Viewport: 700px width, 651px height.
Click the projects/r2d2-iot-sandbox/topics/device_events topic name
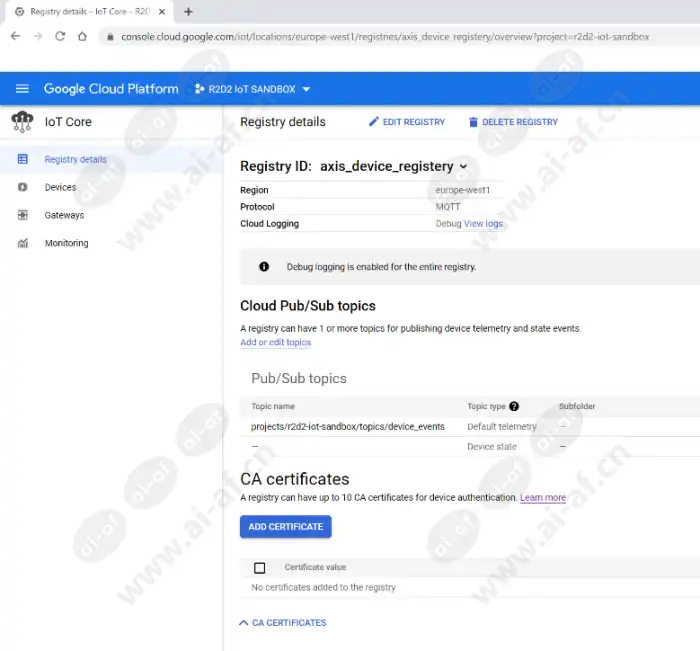(348, 426)
